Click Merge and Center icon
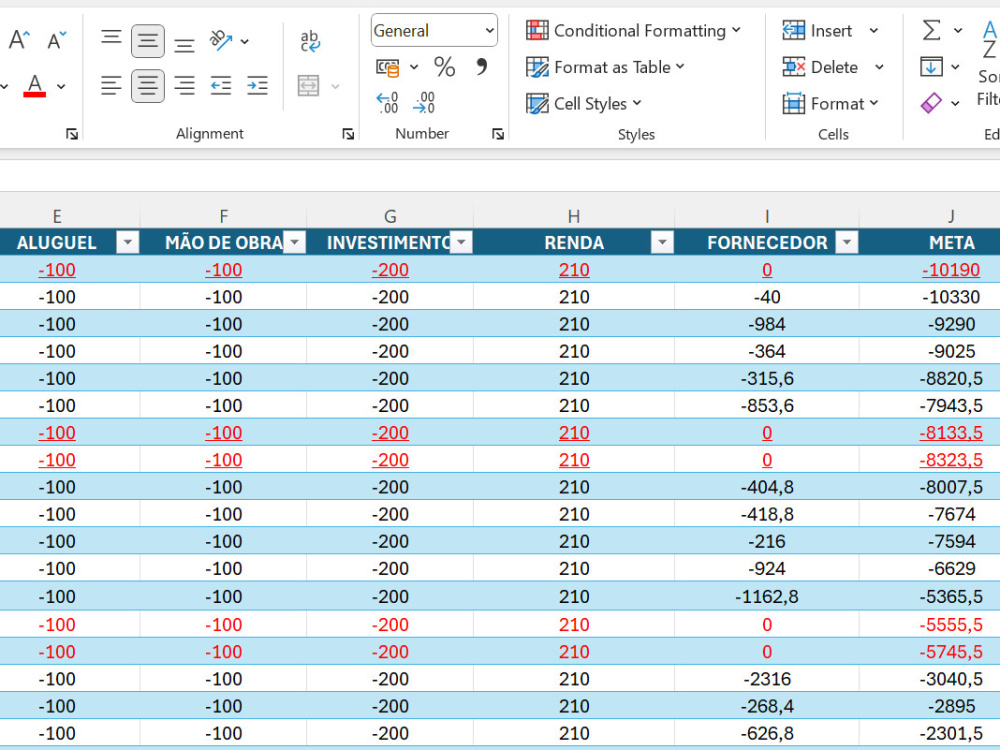 [309, 85]
